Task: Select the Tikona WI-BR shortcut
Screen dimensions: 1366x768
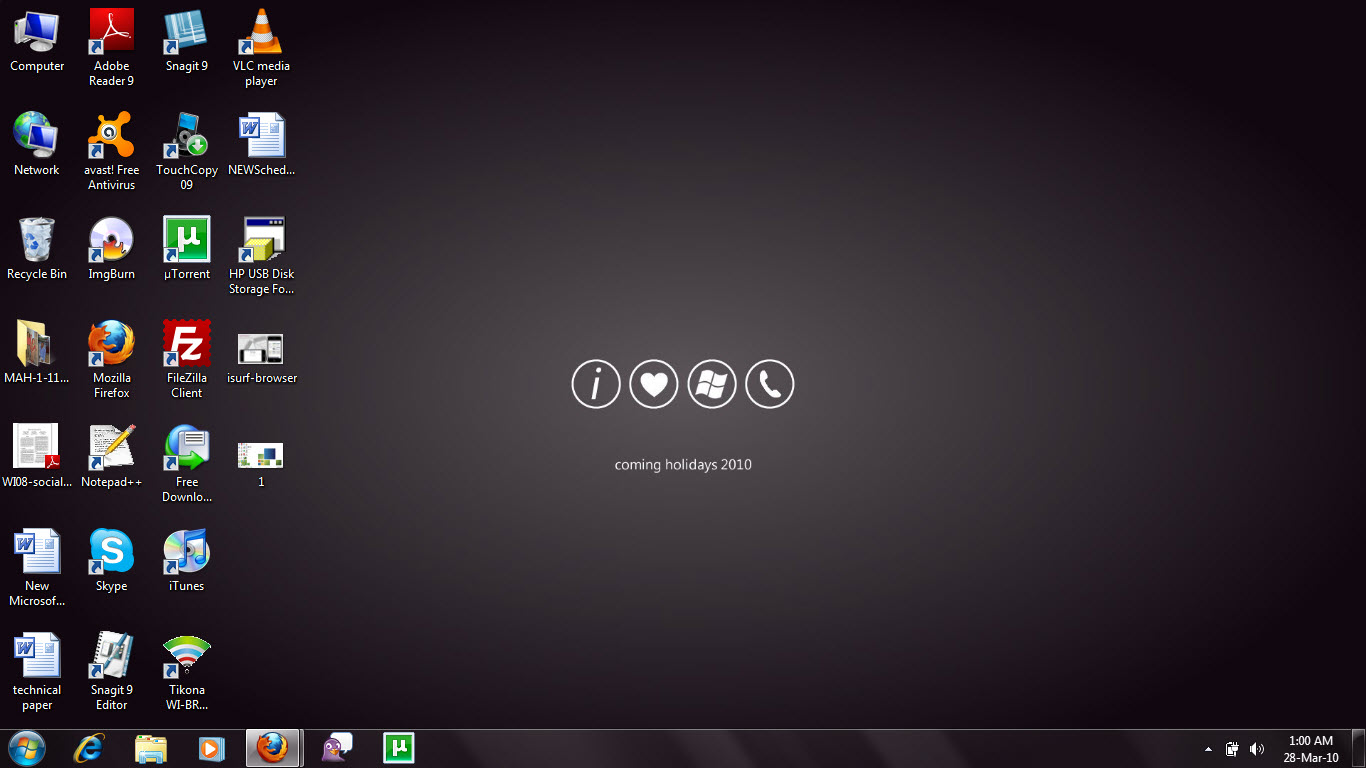Action: [186, 671]
